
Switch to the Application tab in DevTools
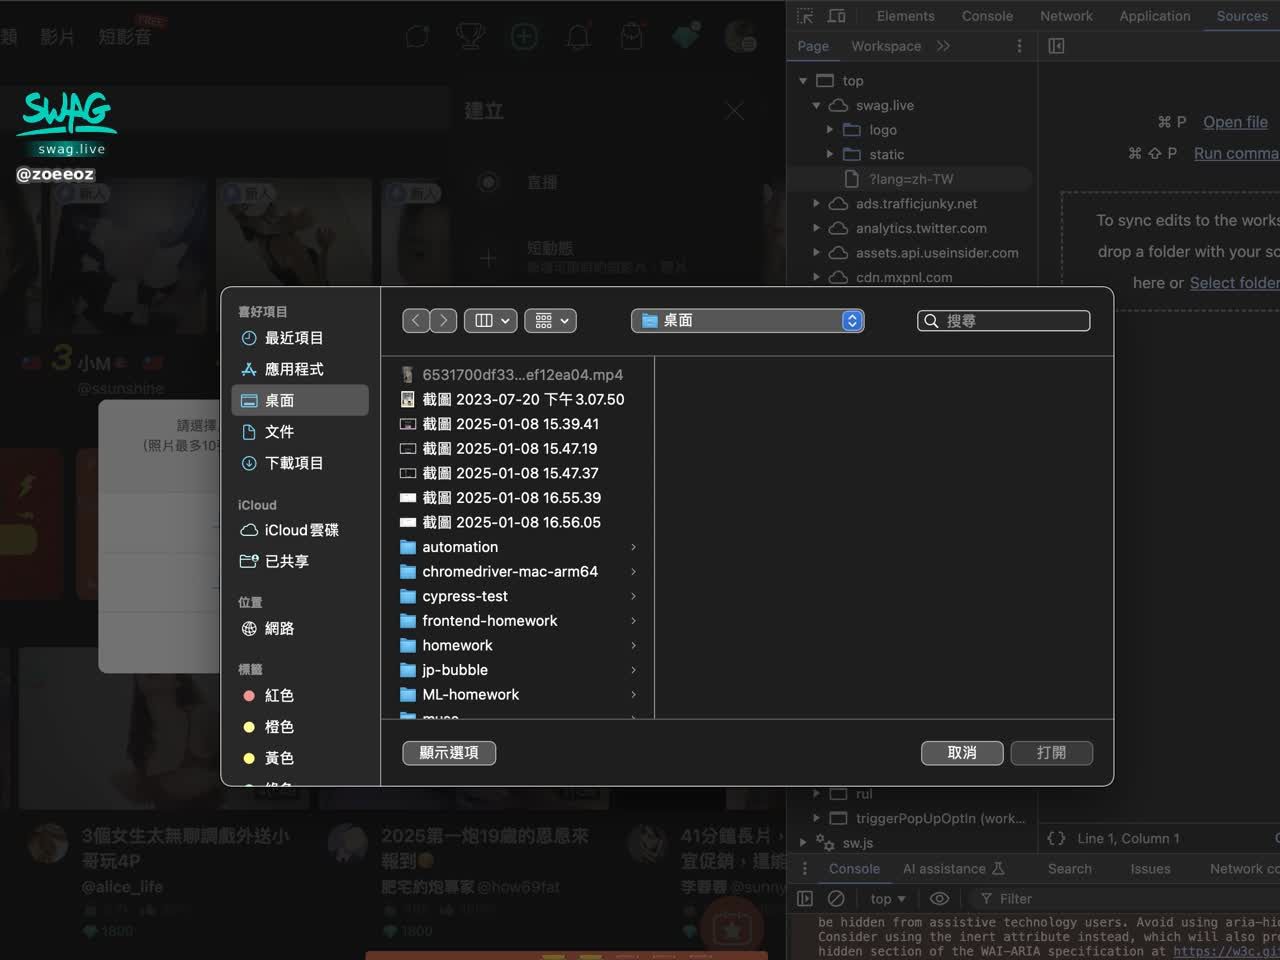pos(1154,16)
